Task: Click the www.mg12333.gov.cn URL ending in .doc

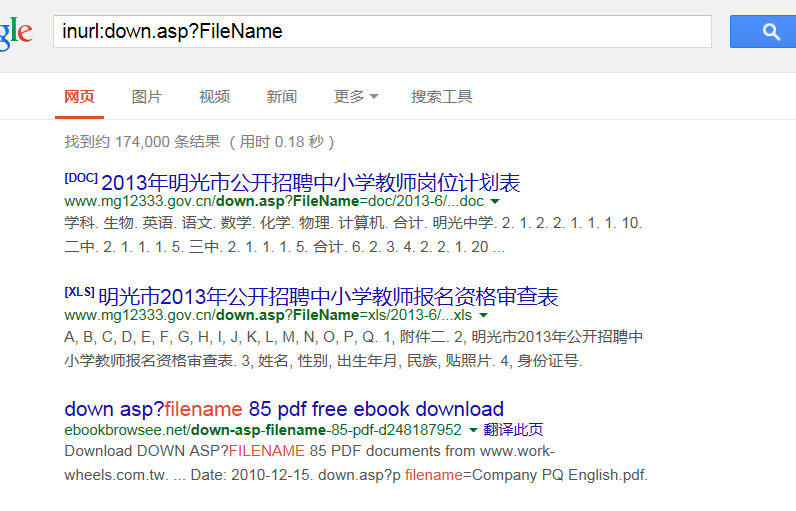Action: point(274,201)
